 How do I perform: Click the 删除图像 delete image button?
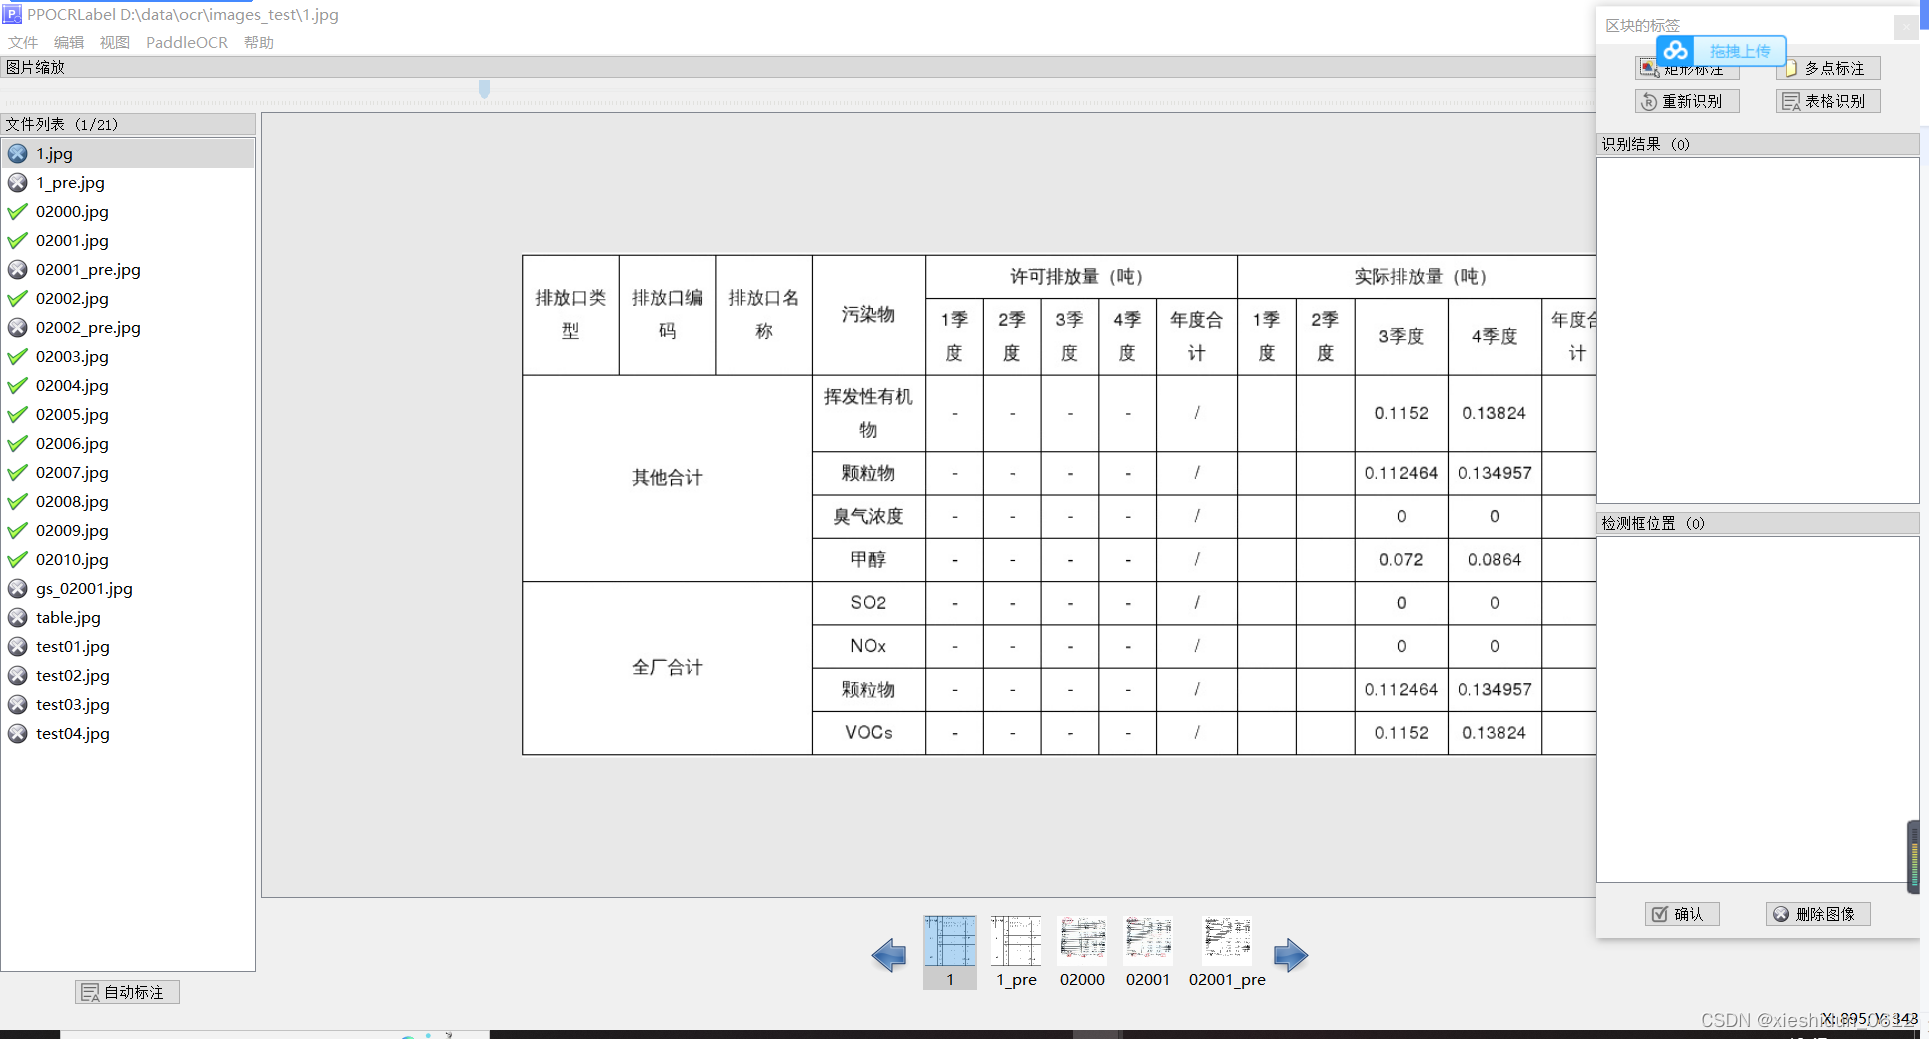coord(1817,913)
